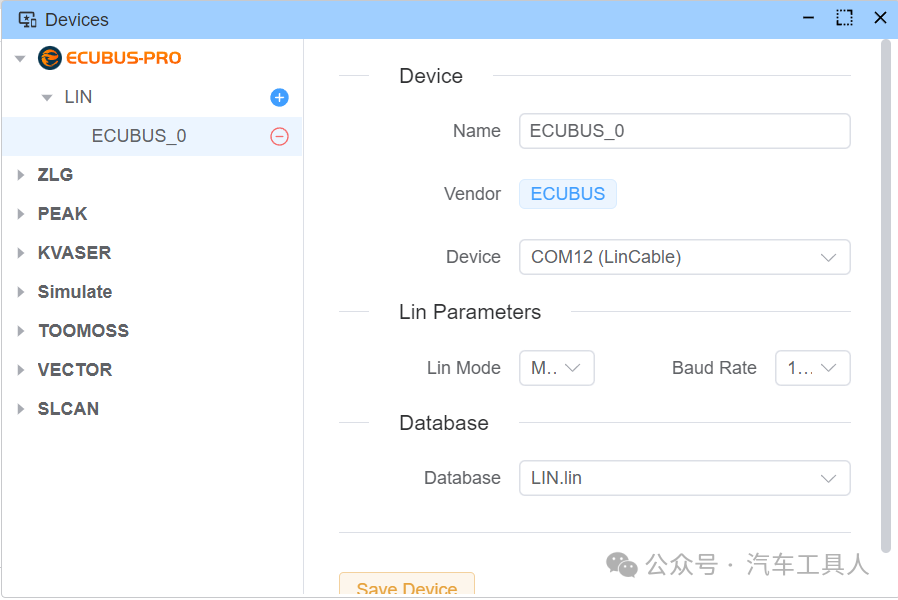Click the Devices icon in the title bar
This screenshot has width=898, height=600.
[x=26, y=18]
